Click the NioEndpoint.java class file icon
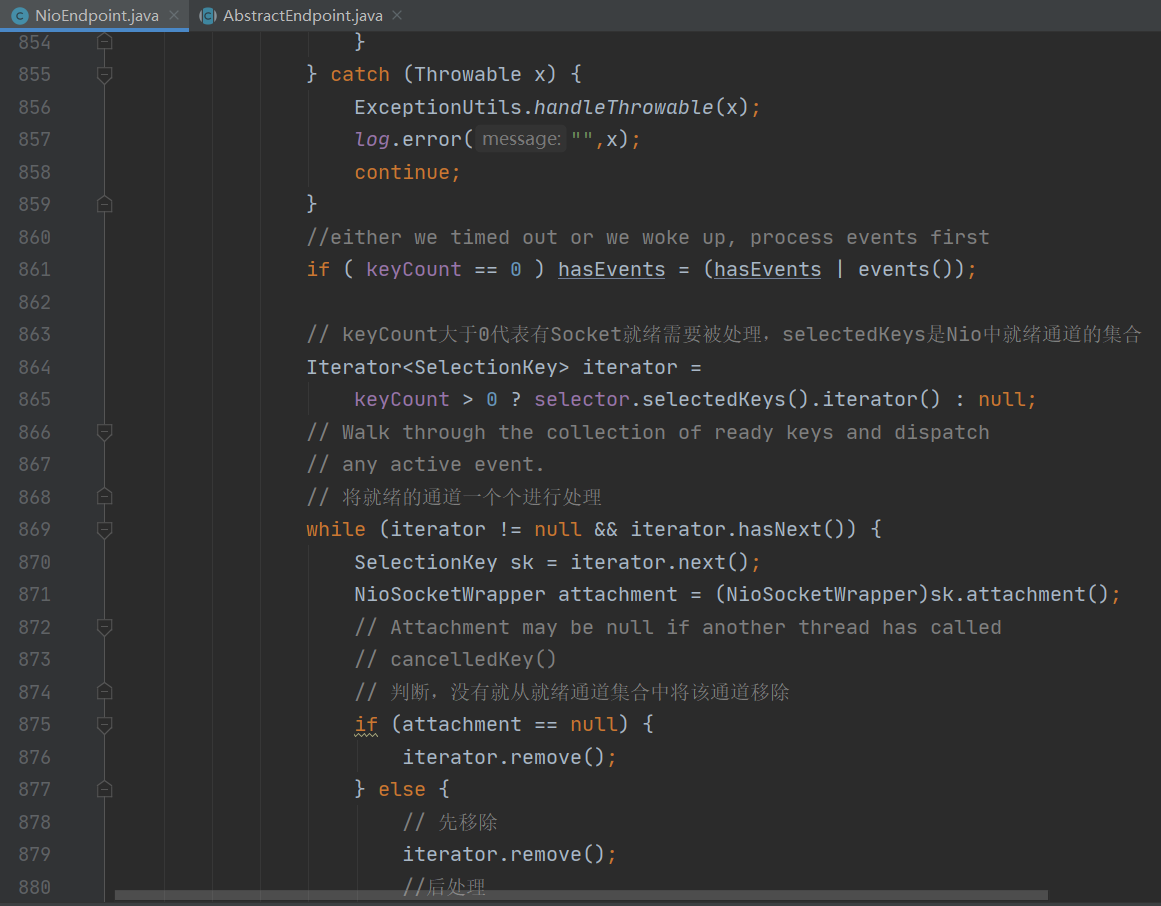 (x=20, y=16)
